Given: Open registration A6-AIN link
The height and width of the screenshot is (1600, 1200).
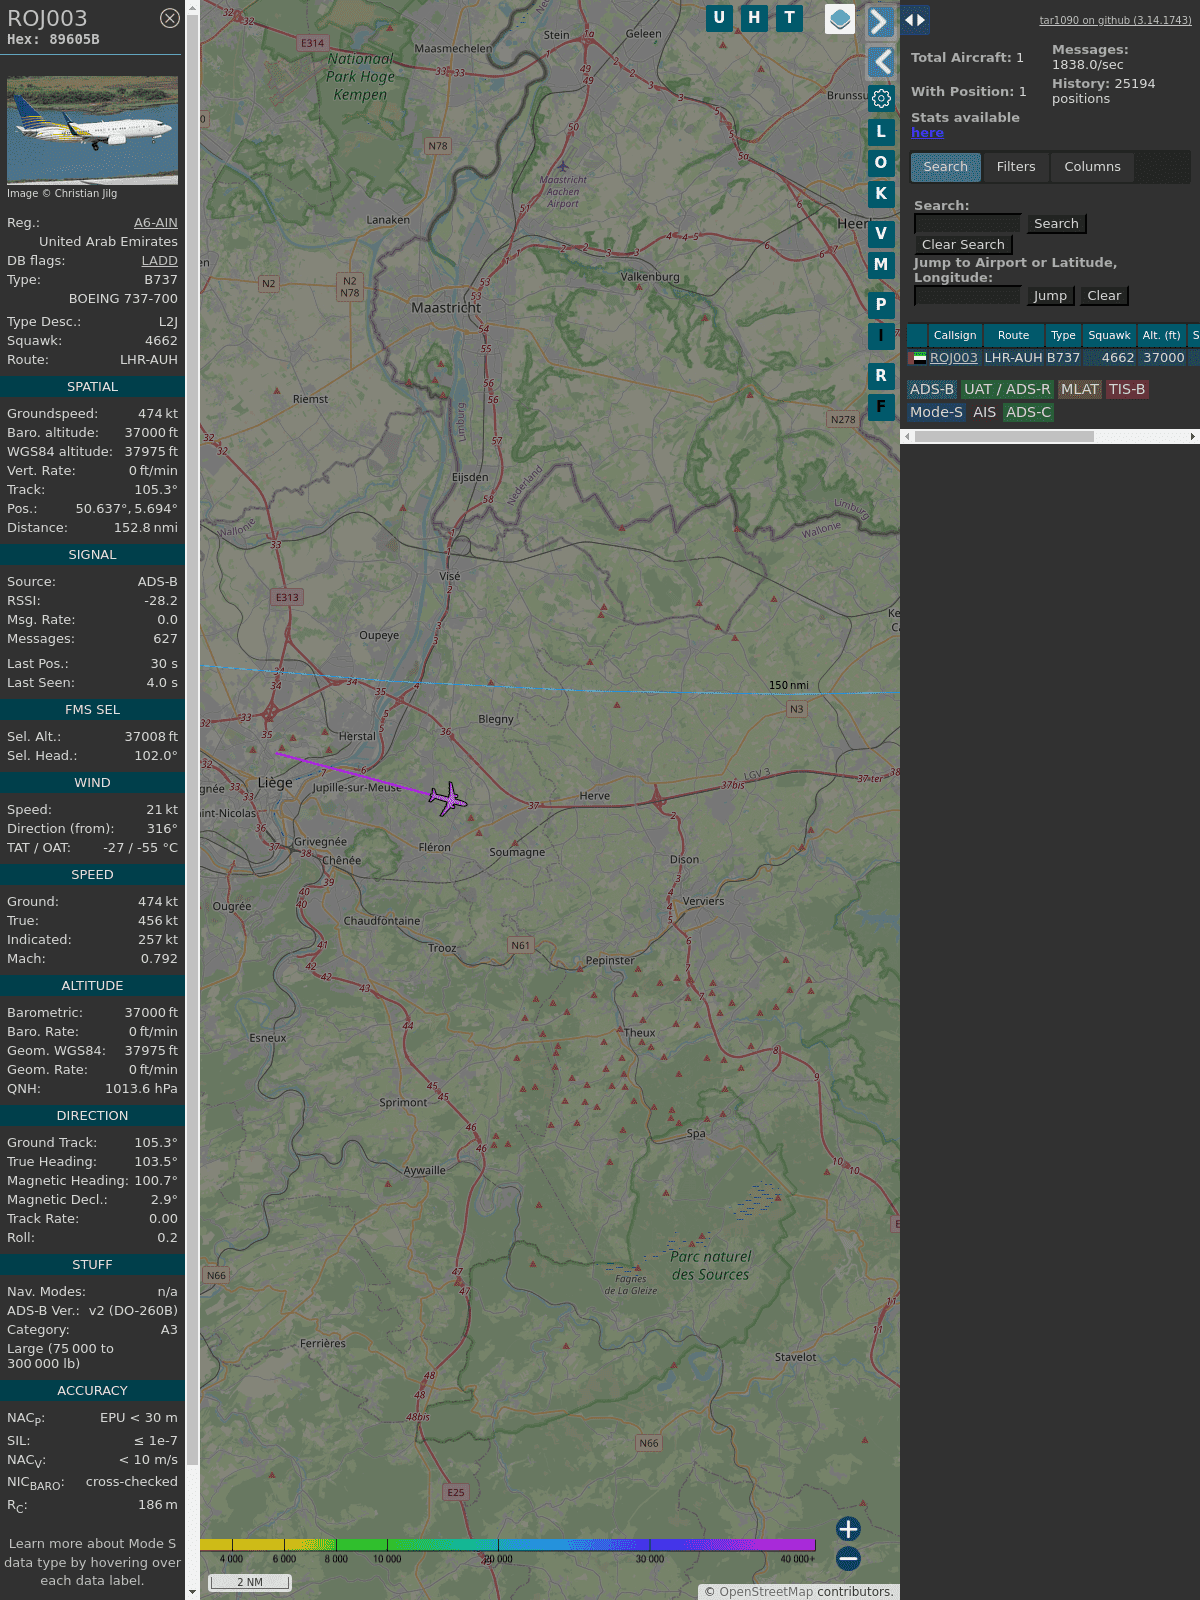Looking at the screenshot, I should tap(156, 223).
